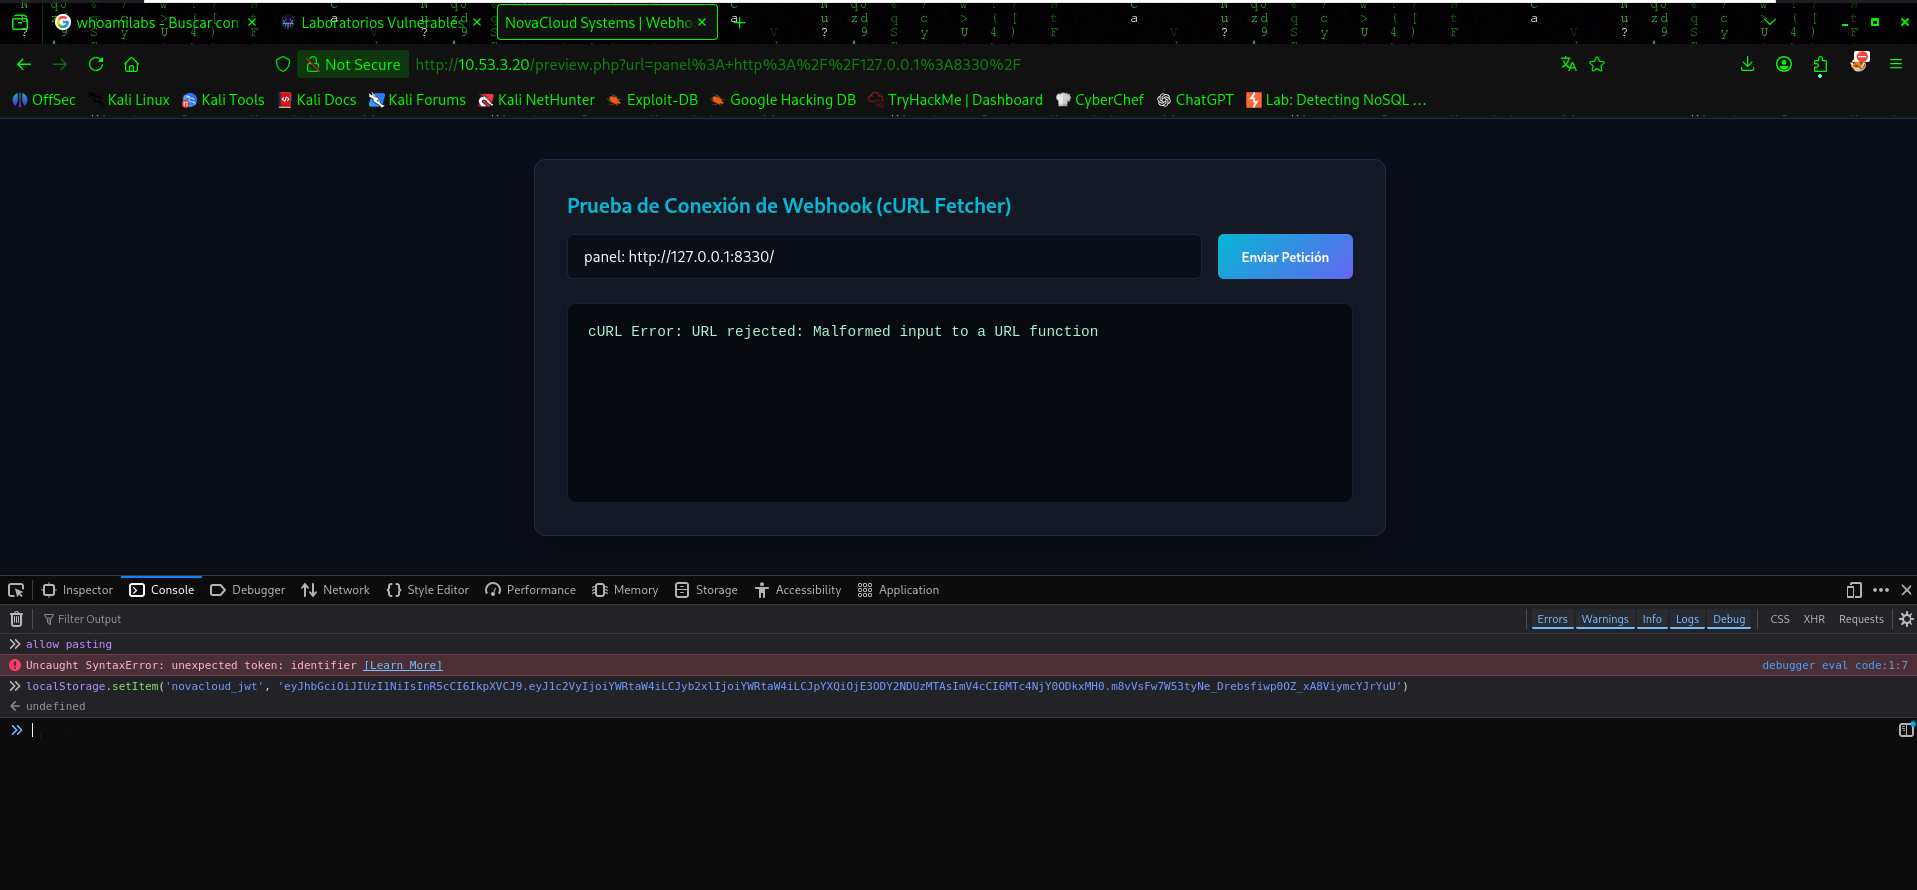The height and width of the screenshot is (890, 1917).
Task: Toggle the Warnings filter in Console
Action: 1605,619
